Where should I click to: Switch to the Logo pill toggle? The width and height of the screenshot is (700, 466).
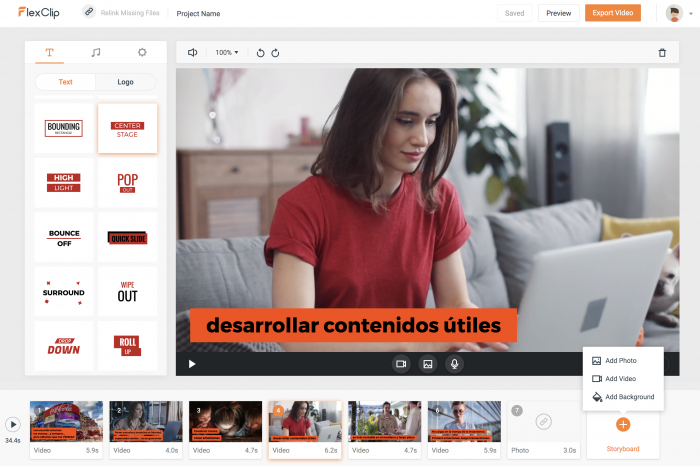[125, 82]
